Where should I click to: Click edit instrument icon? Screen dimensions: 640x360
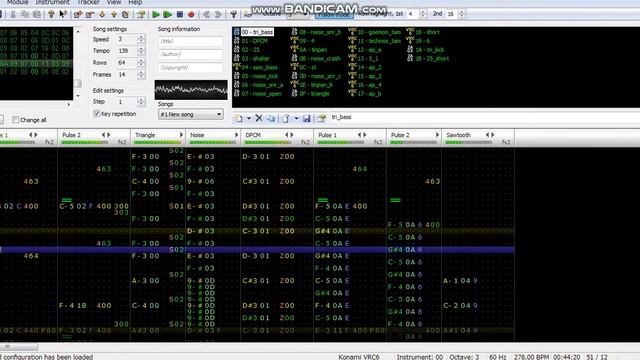[x=321, y=119]
